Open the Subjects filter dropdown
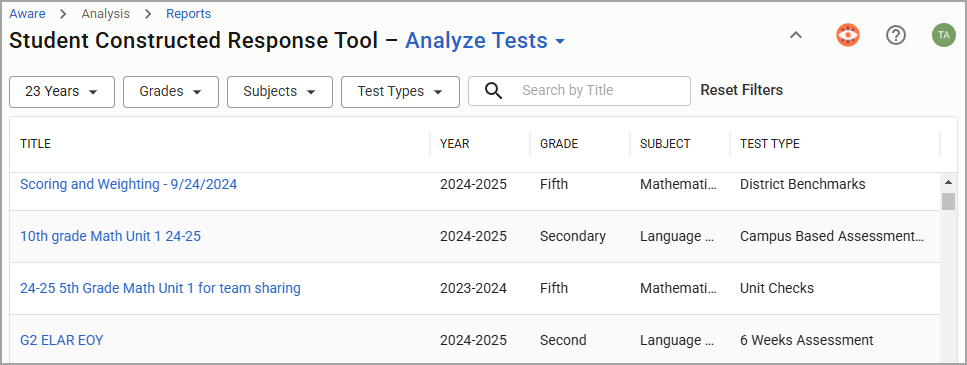 280,92
